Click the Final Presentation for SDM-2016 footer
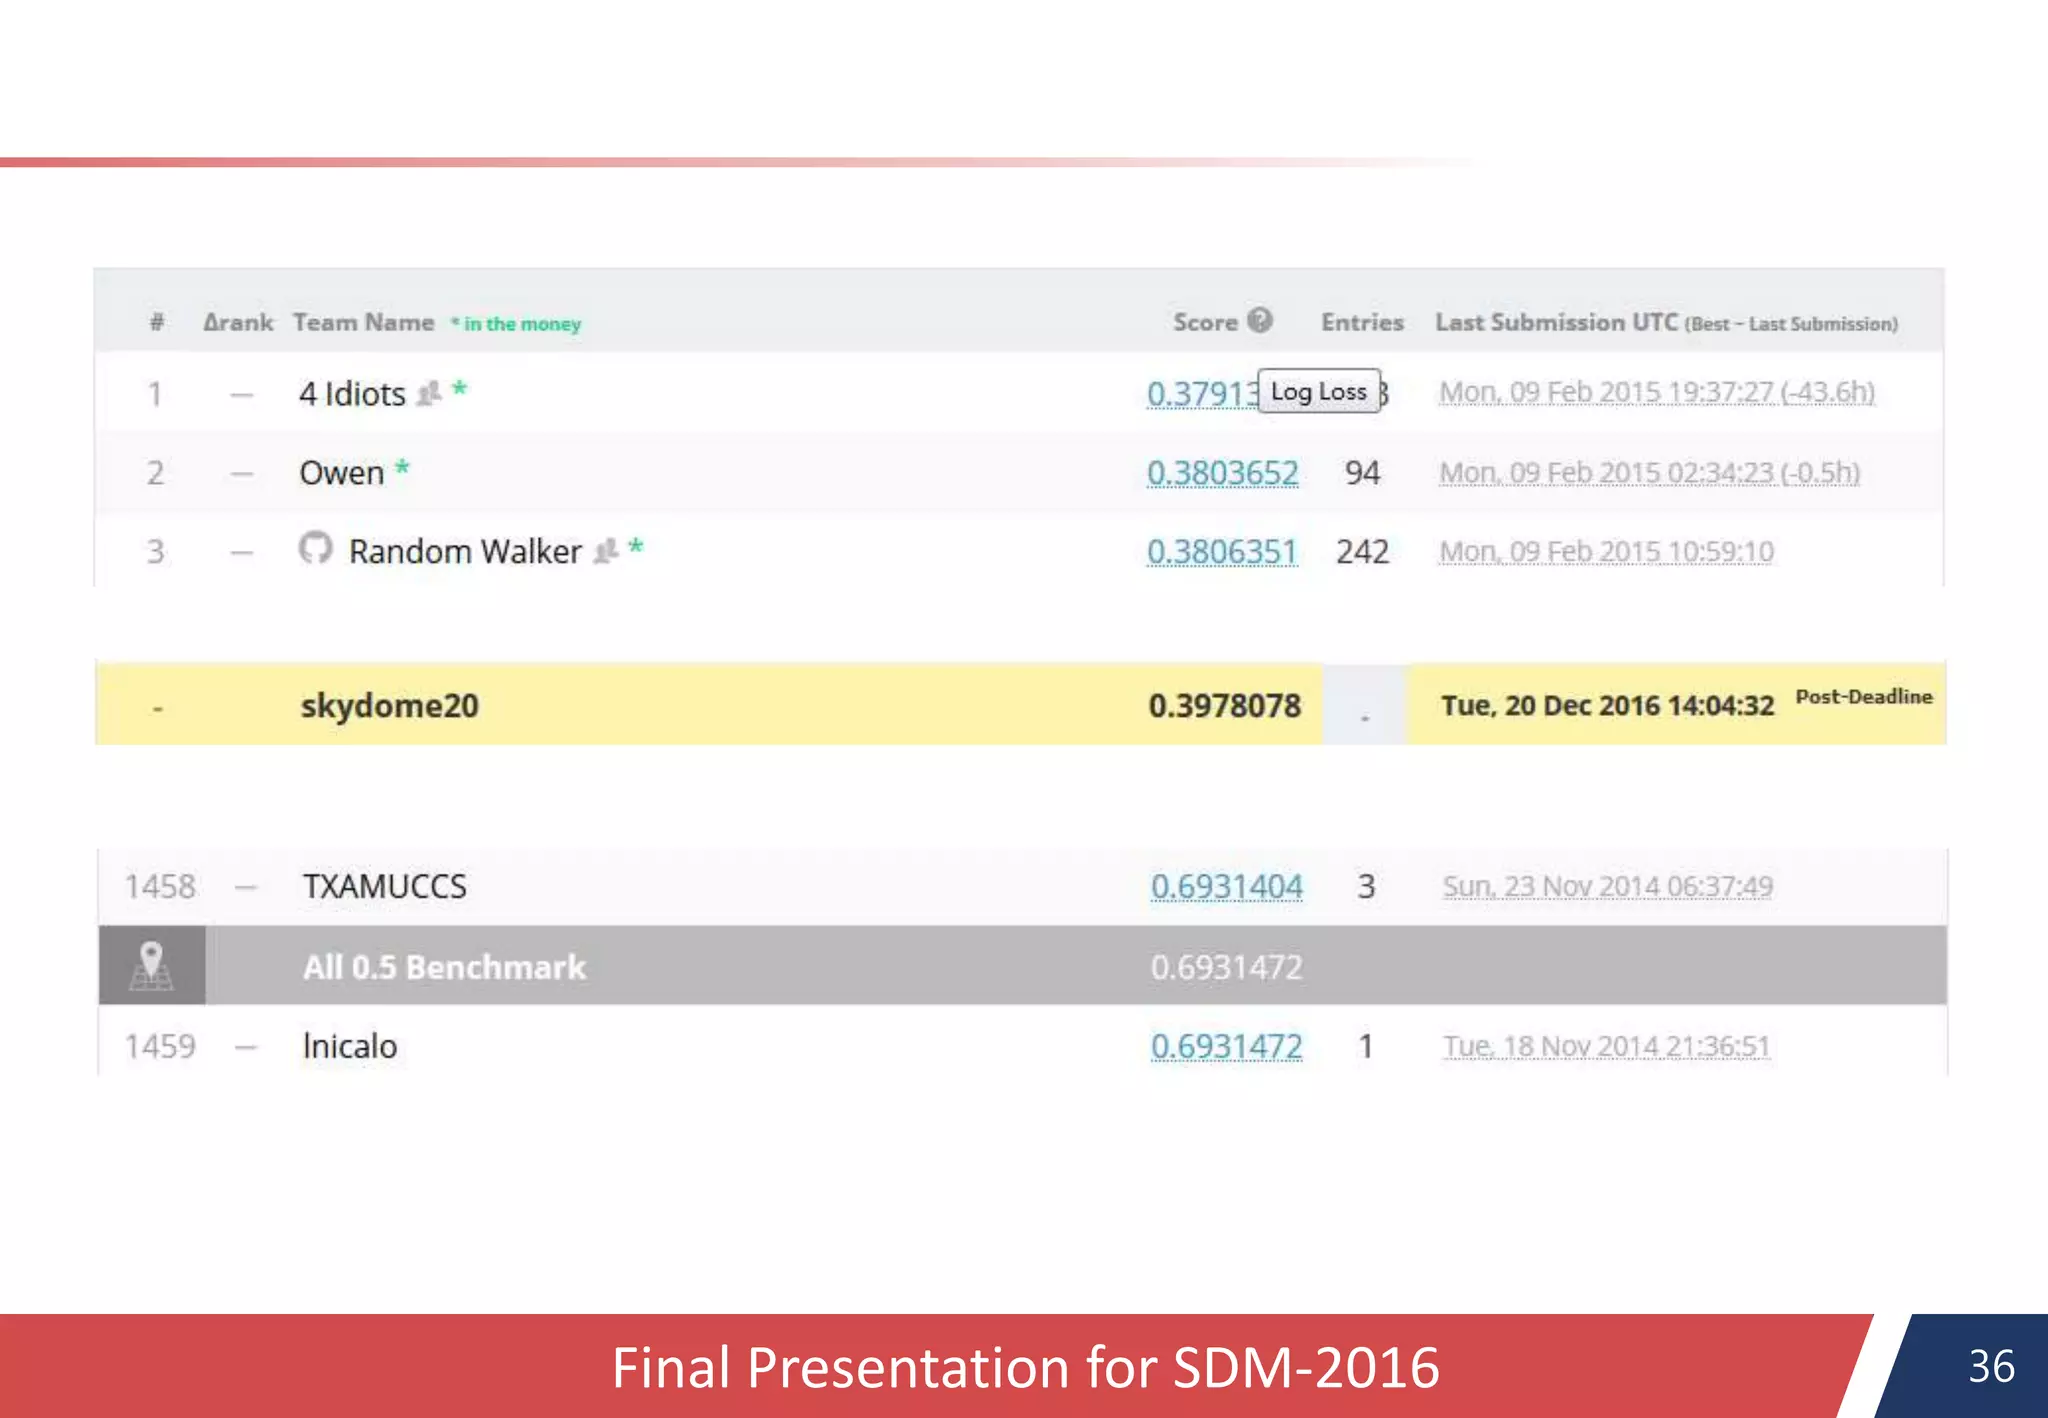 pyautogui.click(x=1025, y=1367)
